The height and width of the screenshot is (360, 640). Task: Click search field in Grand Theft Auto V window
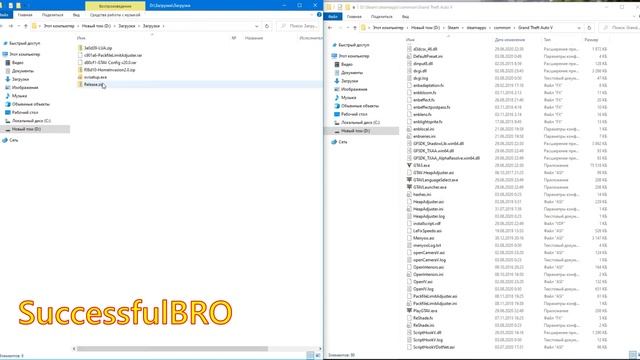coord(619,28)
